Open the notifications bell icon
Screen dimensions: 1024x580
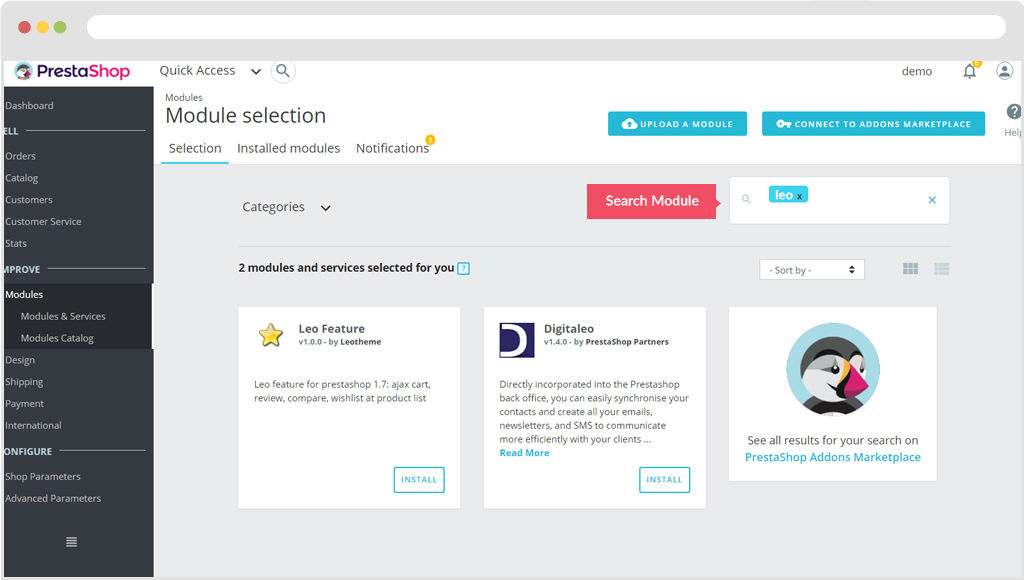tap(970, 71)
